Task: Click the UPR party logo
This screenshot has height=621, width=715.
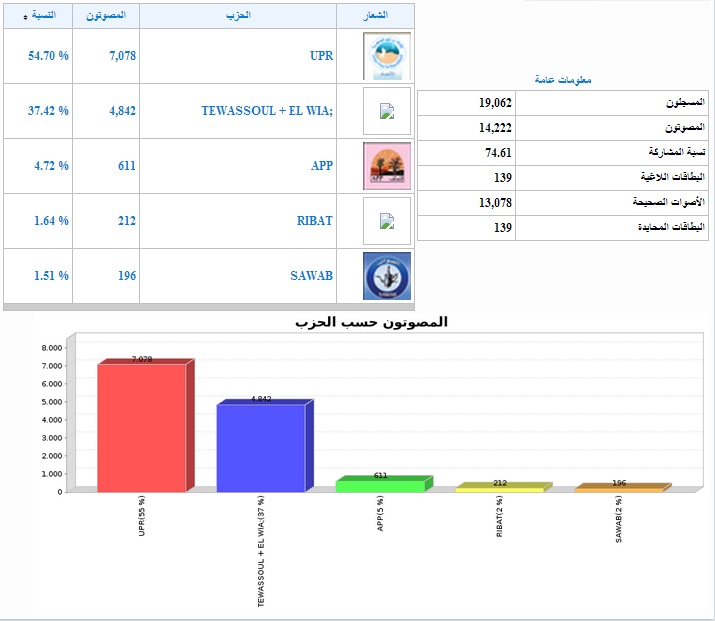Action: (386, 56)
